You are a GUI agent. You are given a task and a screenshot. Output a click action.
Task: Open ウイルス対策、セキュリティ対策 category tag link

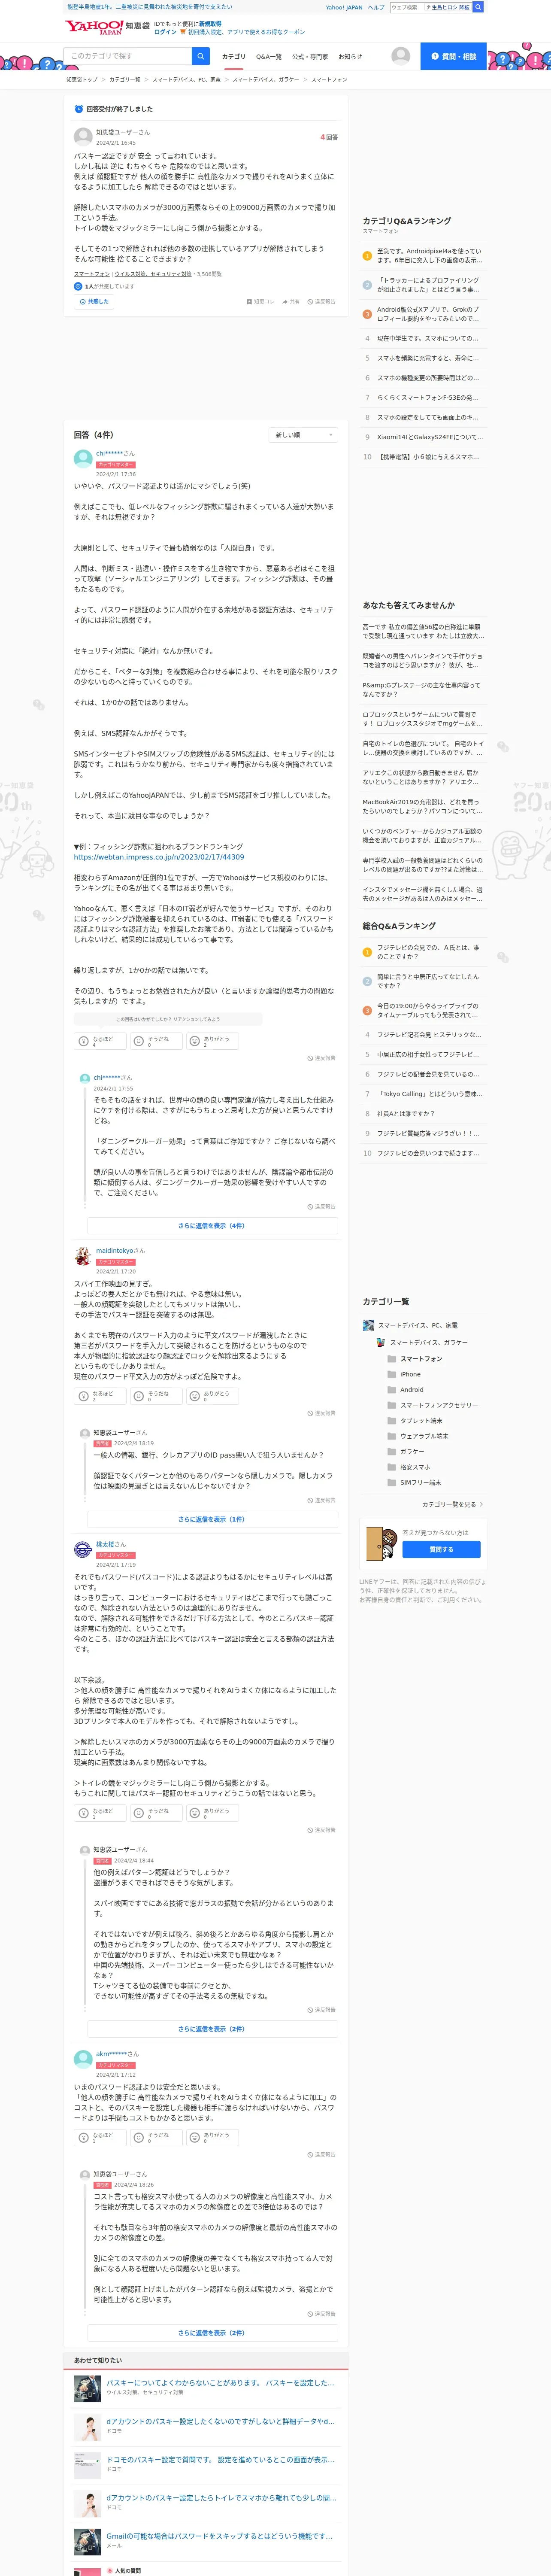tap(153, 274)
